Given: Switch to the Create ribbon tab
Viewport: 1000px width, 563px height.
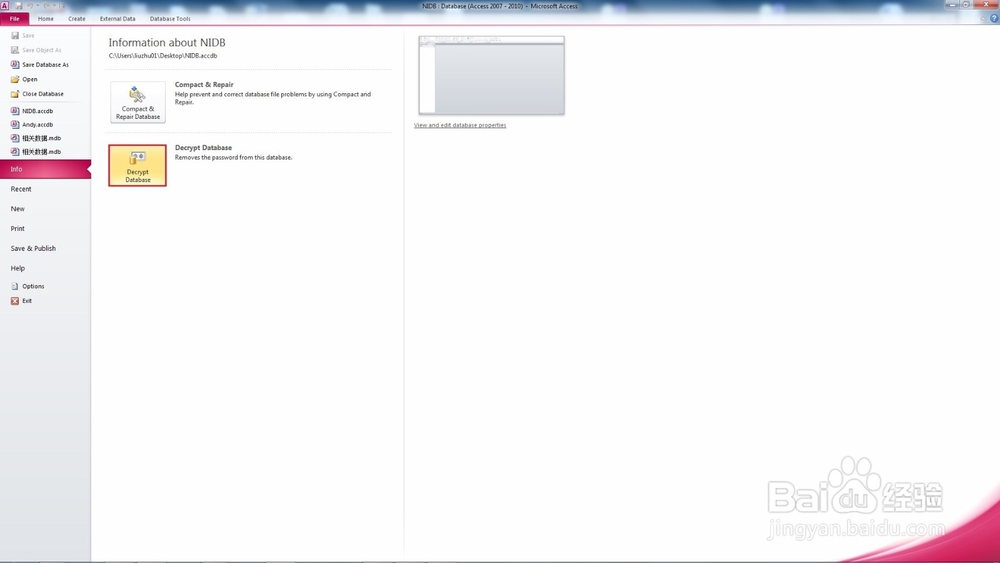Looking at the screenshot, I should point(77,18).
